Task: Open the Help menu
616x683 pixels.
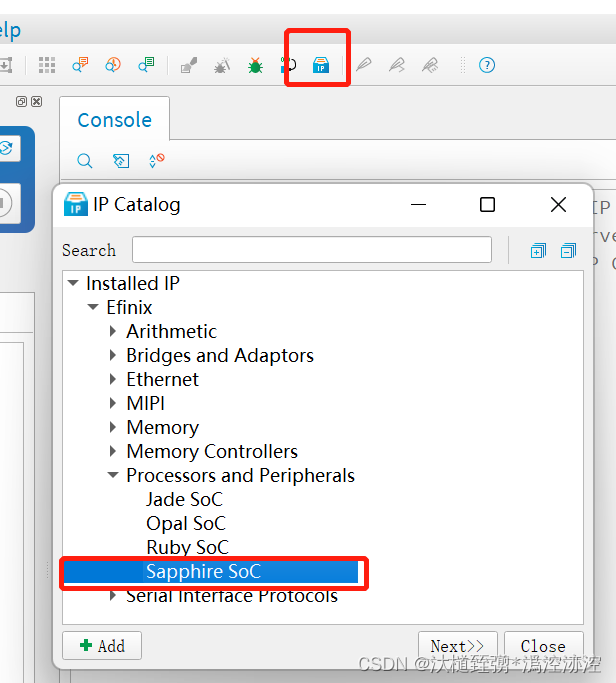Action: (x=9, y=30)
